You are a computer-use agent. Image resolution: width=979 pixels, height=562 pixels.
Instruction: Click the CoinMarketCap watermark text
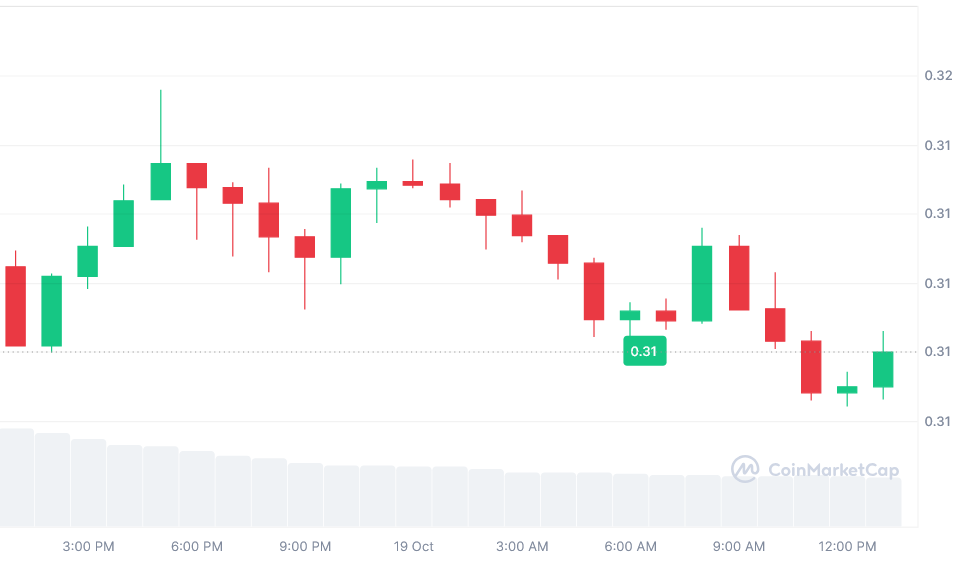click(x=833, y=470)
